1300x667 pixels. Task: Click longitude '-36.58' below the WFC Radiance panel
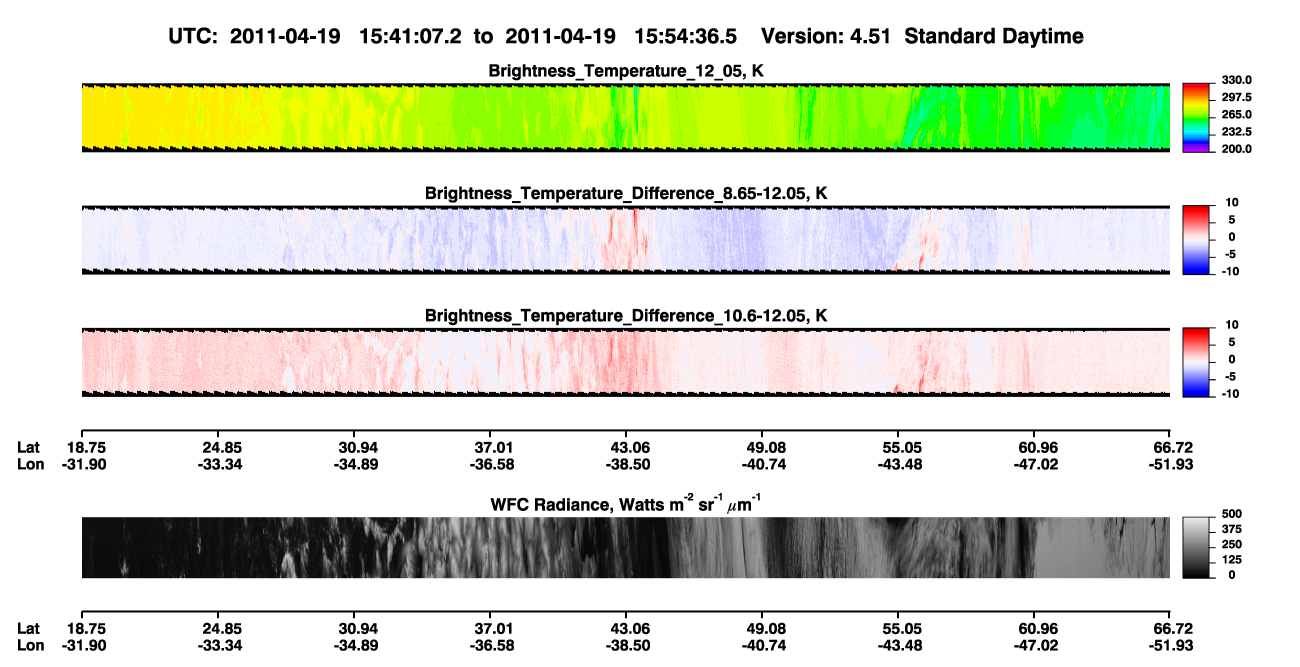click(490, 646)
